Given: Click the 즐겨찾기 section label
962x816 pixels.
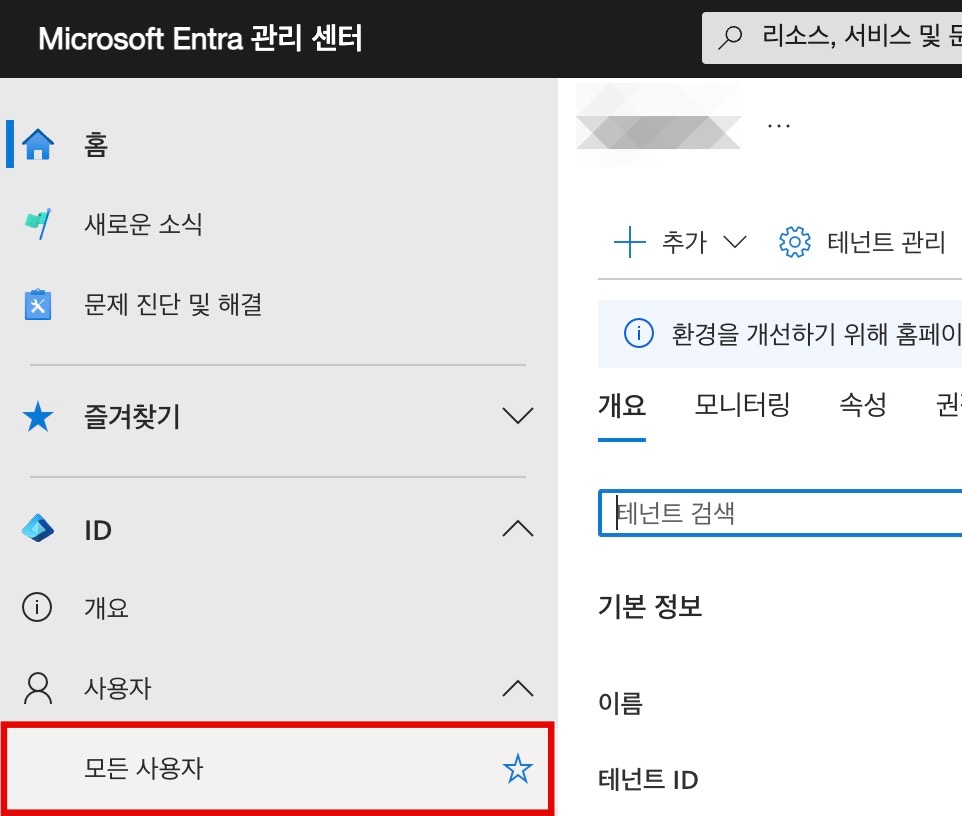Looking at the screenshot, I should [x=132, y=417].
